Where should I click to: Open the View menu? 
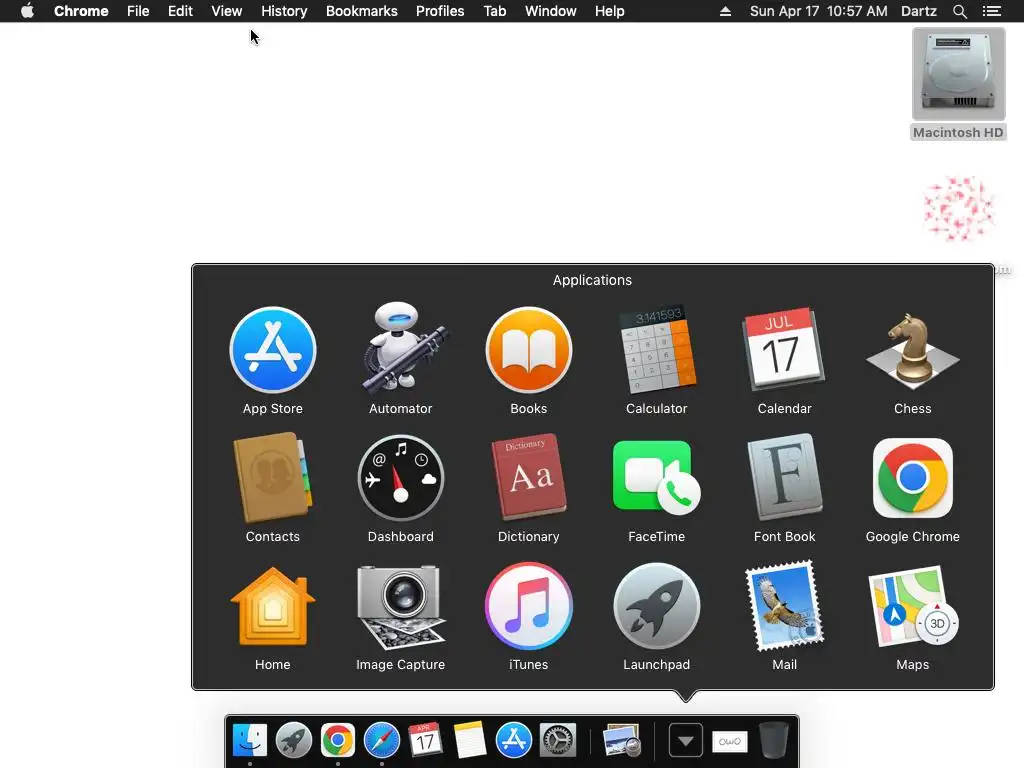tap(227, 11)
